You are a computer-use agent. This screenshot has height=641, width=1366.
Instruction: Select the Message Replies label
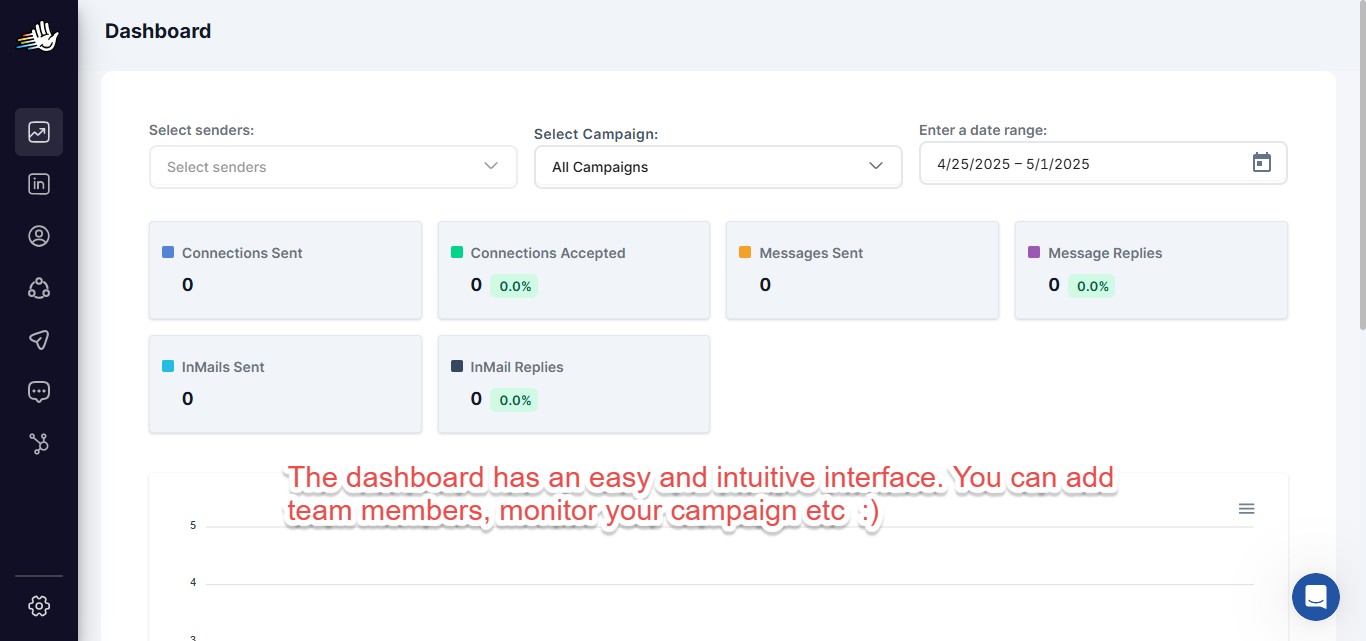pos(1105,253)
